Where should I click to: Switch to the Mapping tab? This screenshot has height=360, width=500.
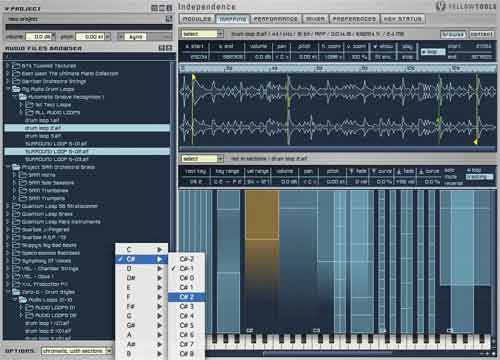tap(232, 19)
